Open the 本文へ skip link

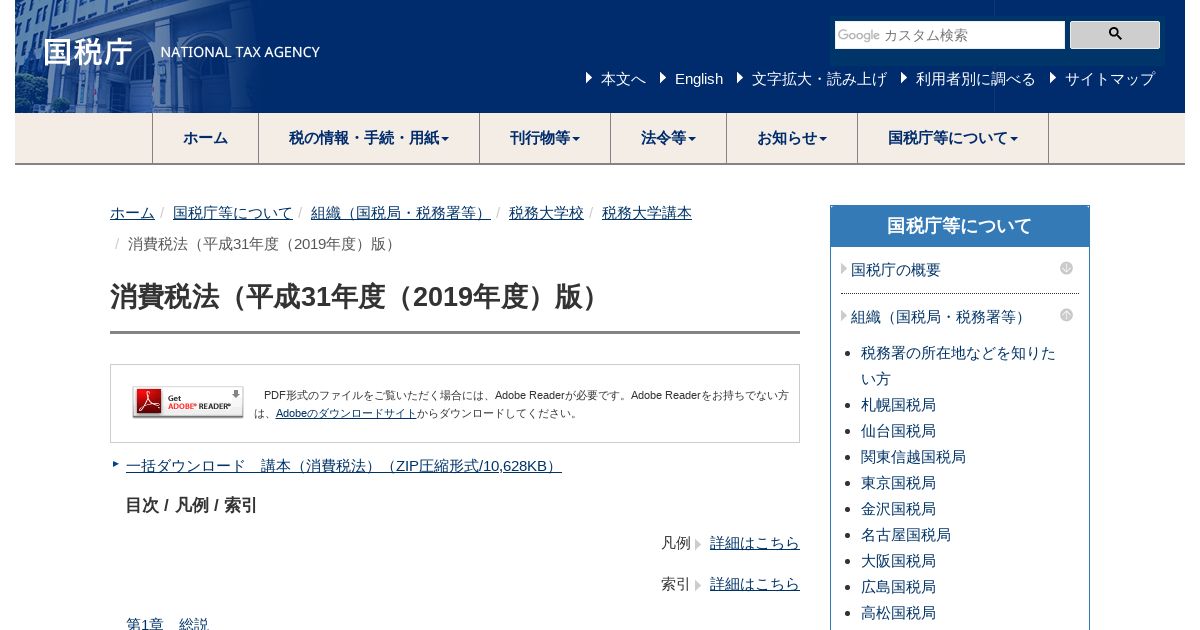pyautogui.click(x=623, y=79)
